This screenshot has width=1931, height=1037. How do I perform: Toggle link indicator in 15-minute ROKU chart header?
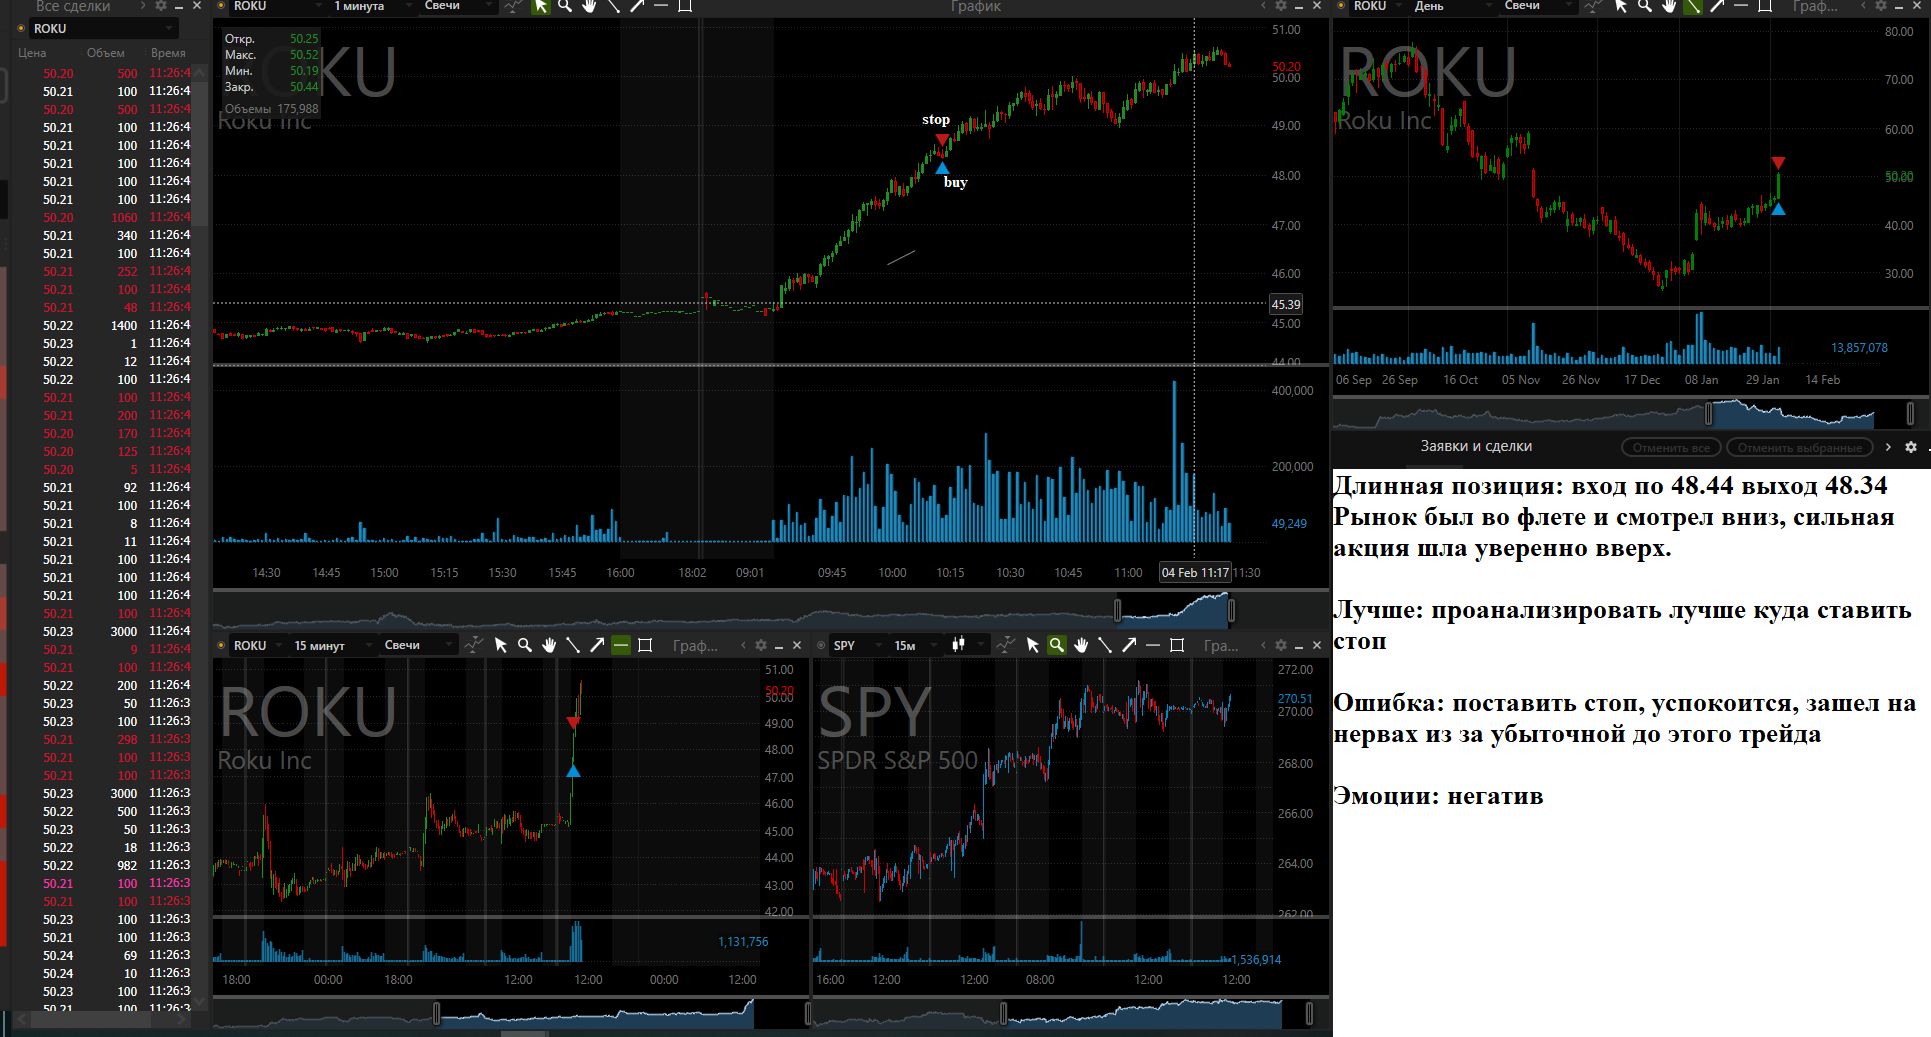coord(221,645)
